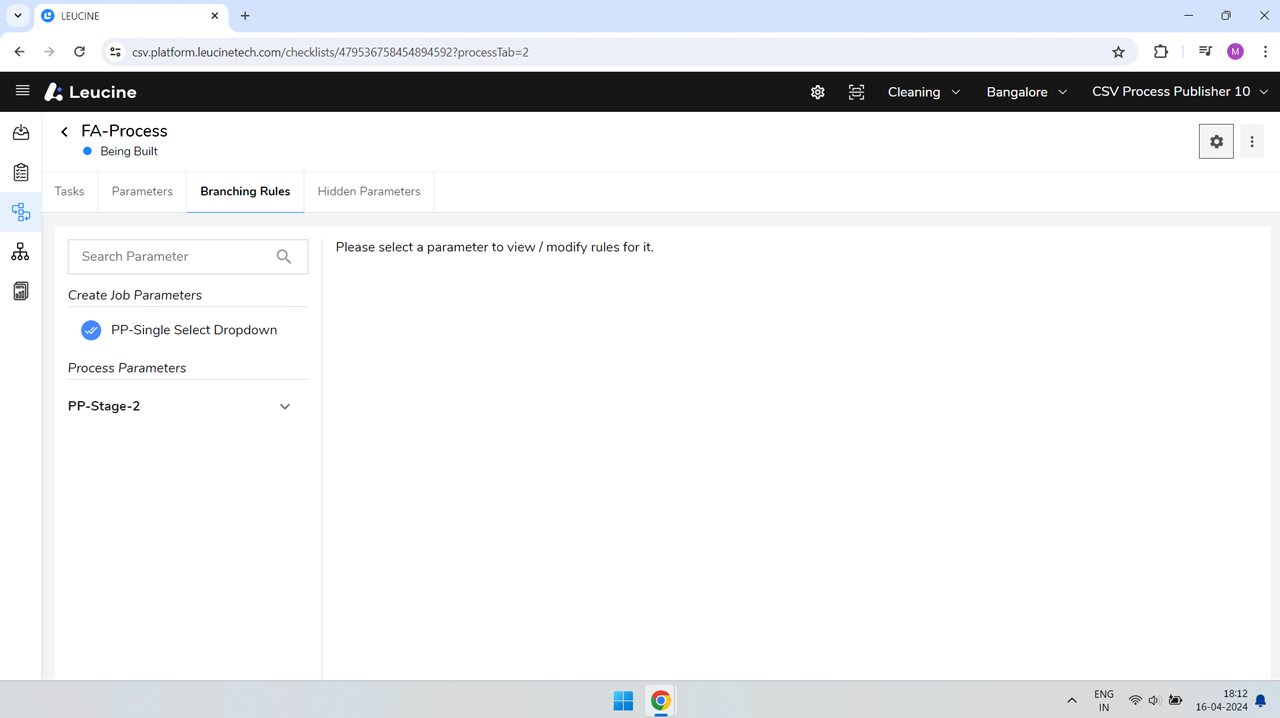1280x718 pixels.
Task: Open CSV Process Publisher 10 user dropdown
Action: (1180, 92)
